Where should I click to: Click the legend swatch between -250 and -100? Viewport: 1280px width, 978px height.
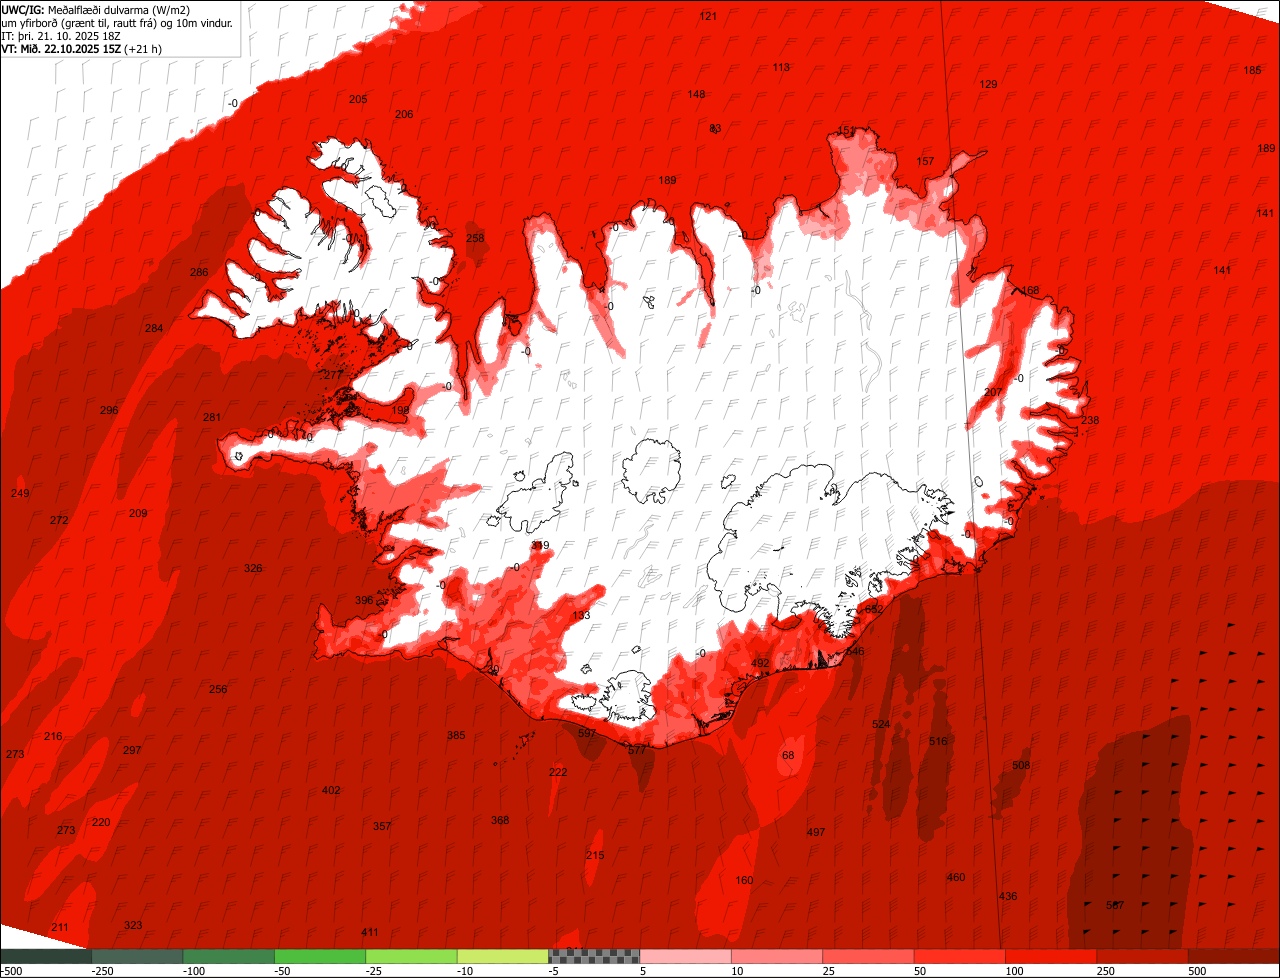click(138, 956)
